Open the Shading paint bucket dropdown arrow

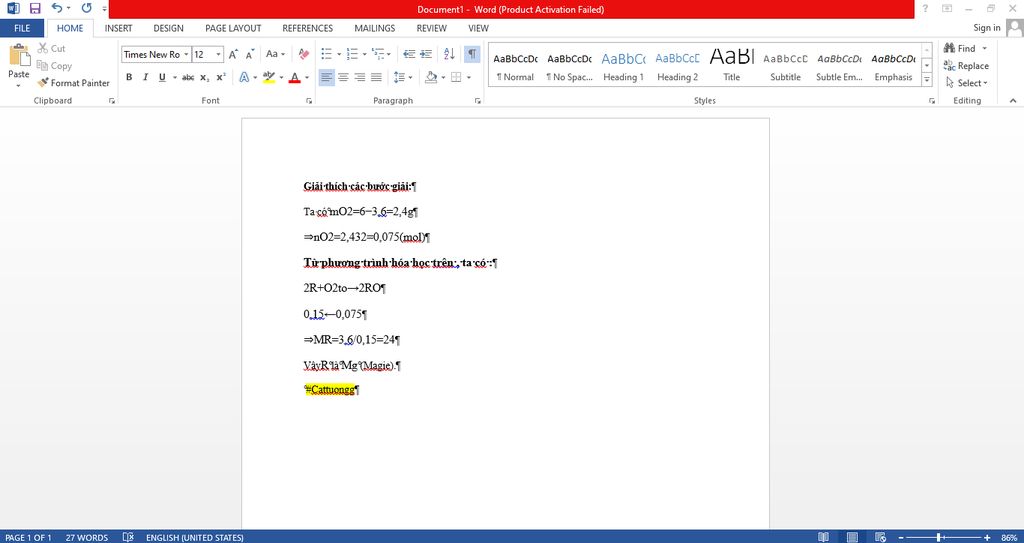443,77
